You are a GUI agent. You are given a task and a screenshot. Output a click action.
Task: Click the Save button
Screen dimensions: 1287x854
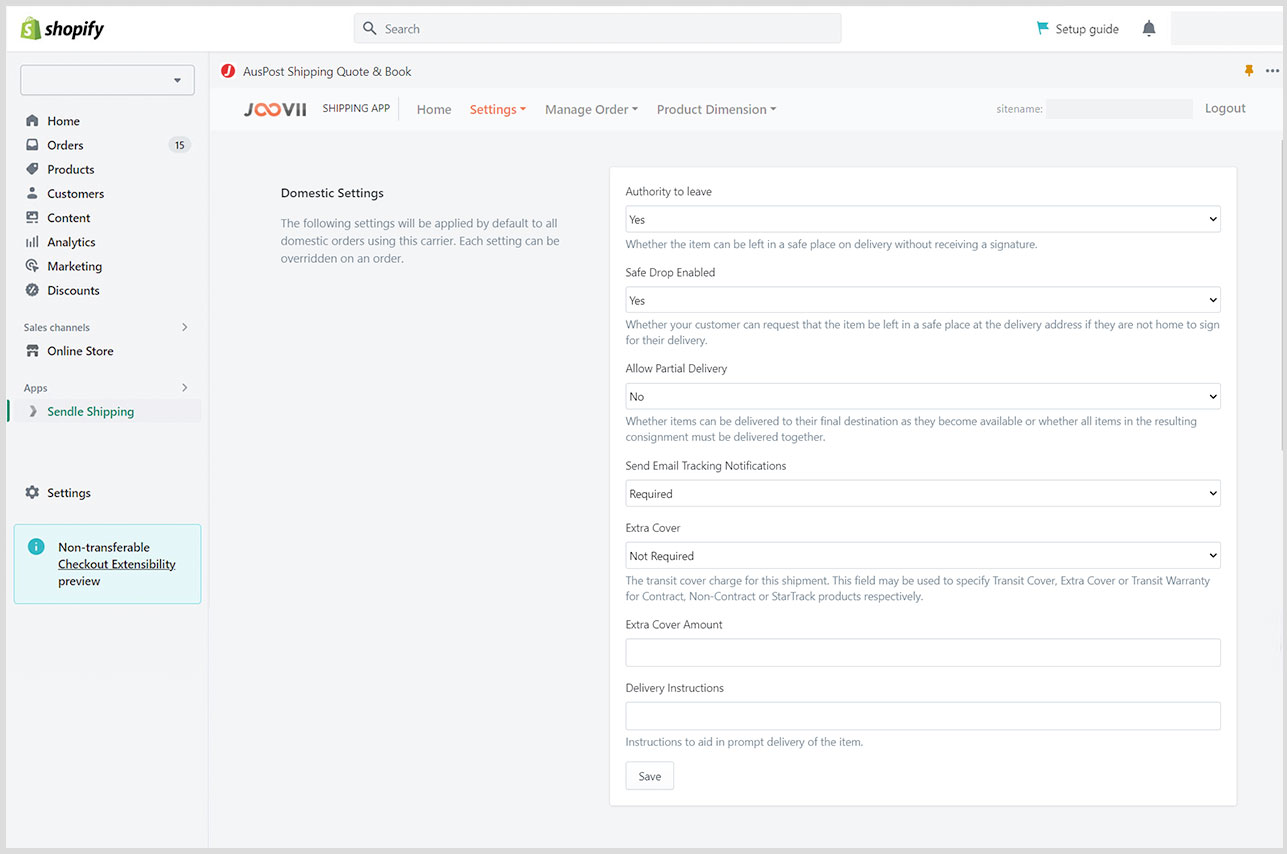[649, 776]
